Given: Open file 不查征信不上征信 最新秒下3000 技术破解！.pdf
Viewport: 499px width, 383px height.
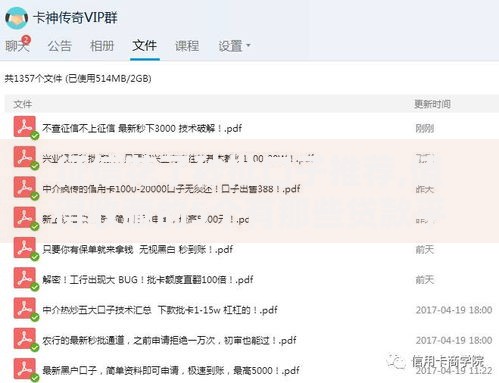Looking at the screenshot, I should [142, 128].
